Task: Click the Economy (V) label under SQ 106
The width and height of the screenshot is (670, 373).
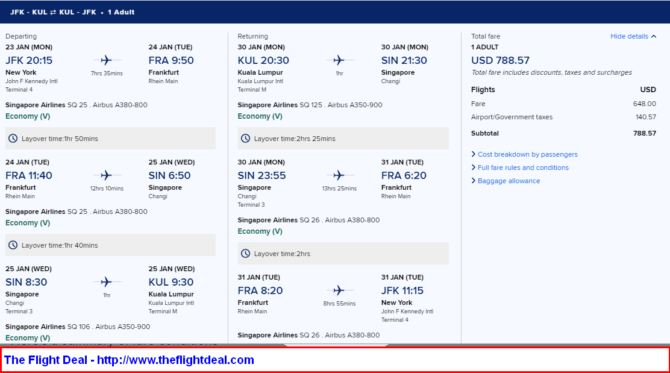Action: pyautogui.click(x=28, y=338)
